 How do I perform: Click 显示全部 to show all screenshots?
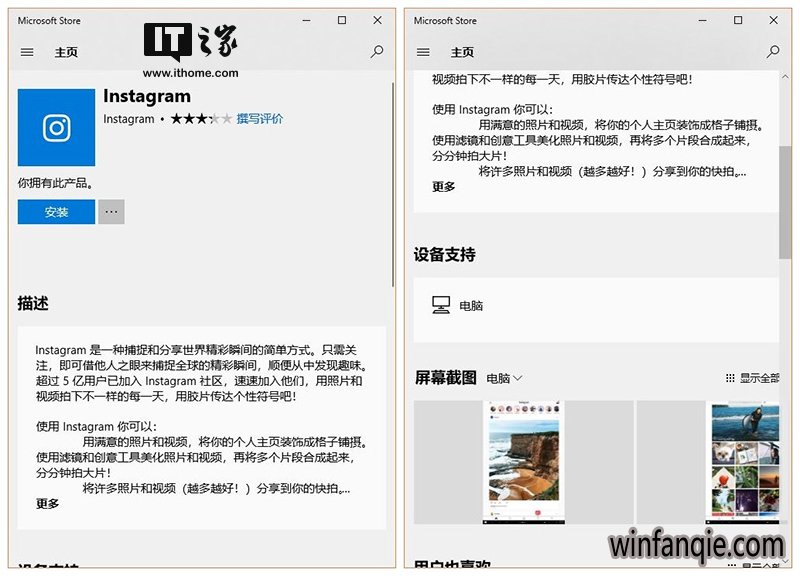pyautogui.click(x=759, y=378)
